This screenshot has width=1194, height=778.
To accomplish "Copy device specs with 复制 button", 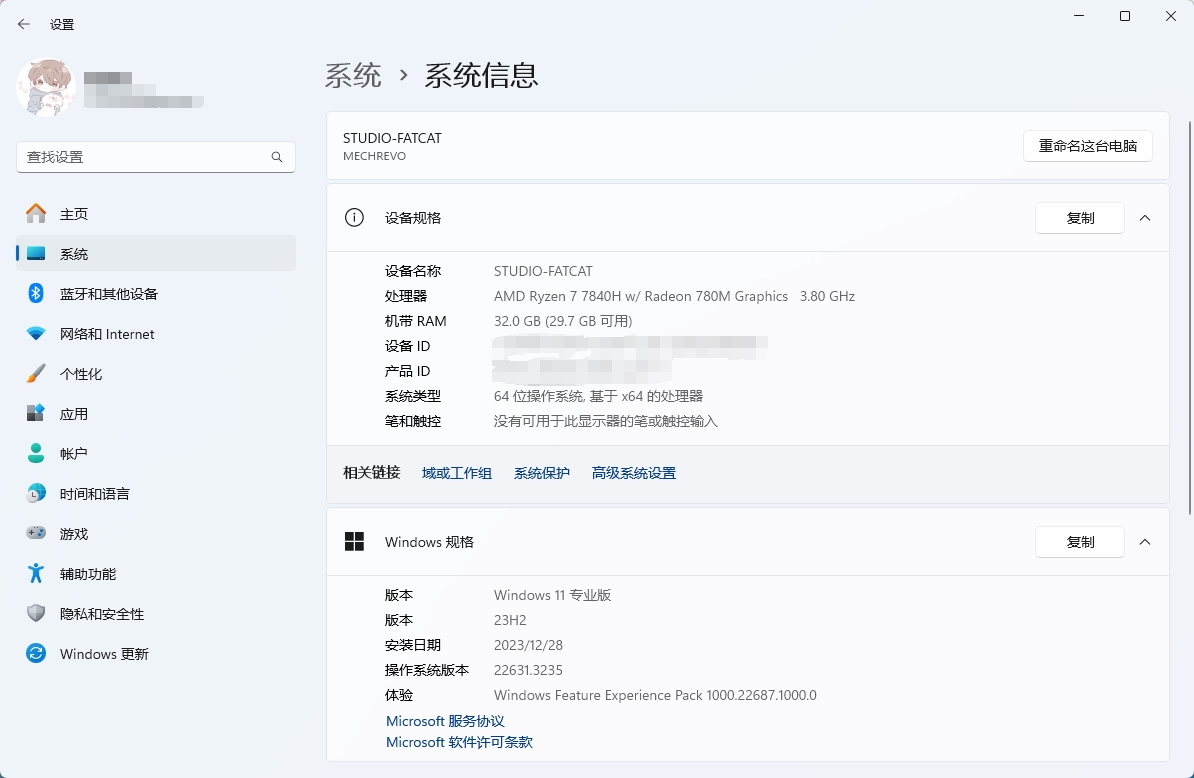I will (1080, 218).
